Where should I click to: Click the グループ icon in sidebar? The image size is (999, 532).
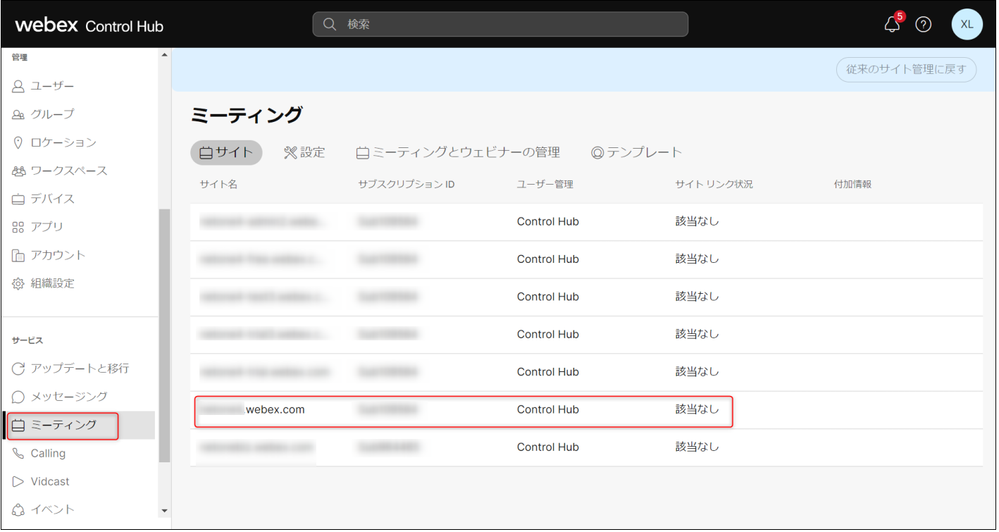click(18, 115)
